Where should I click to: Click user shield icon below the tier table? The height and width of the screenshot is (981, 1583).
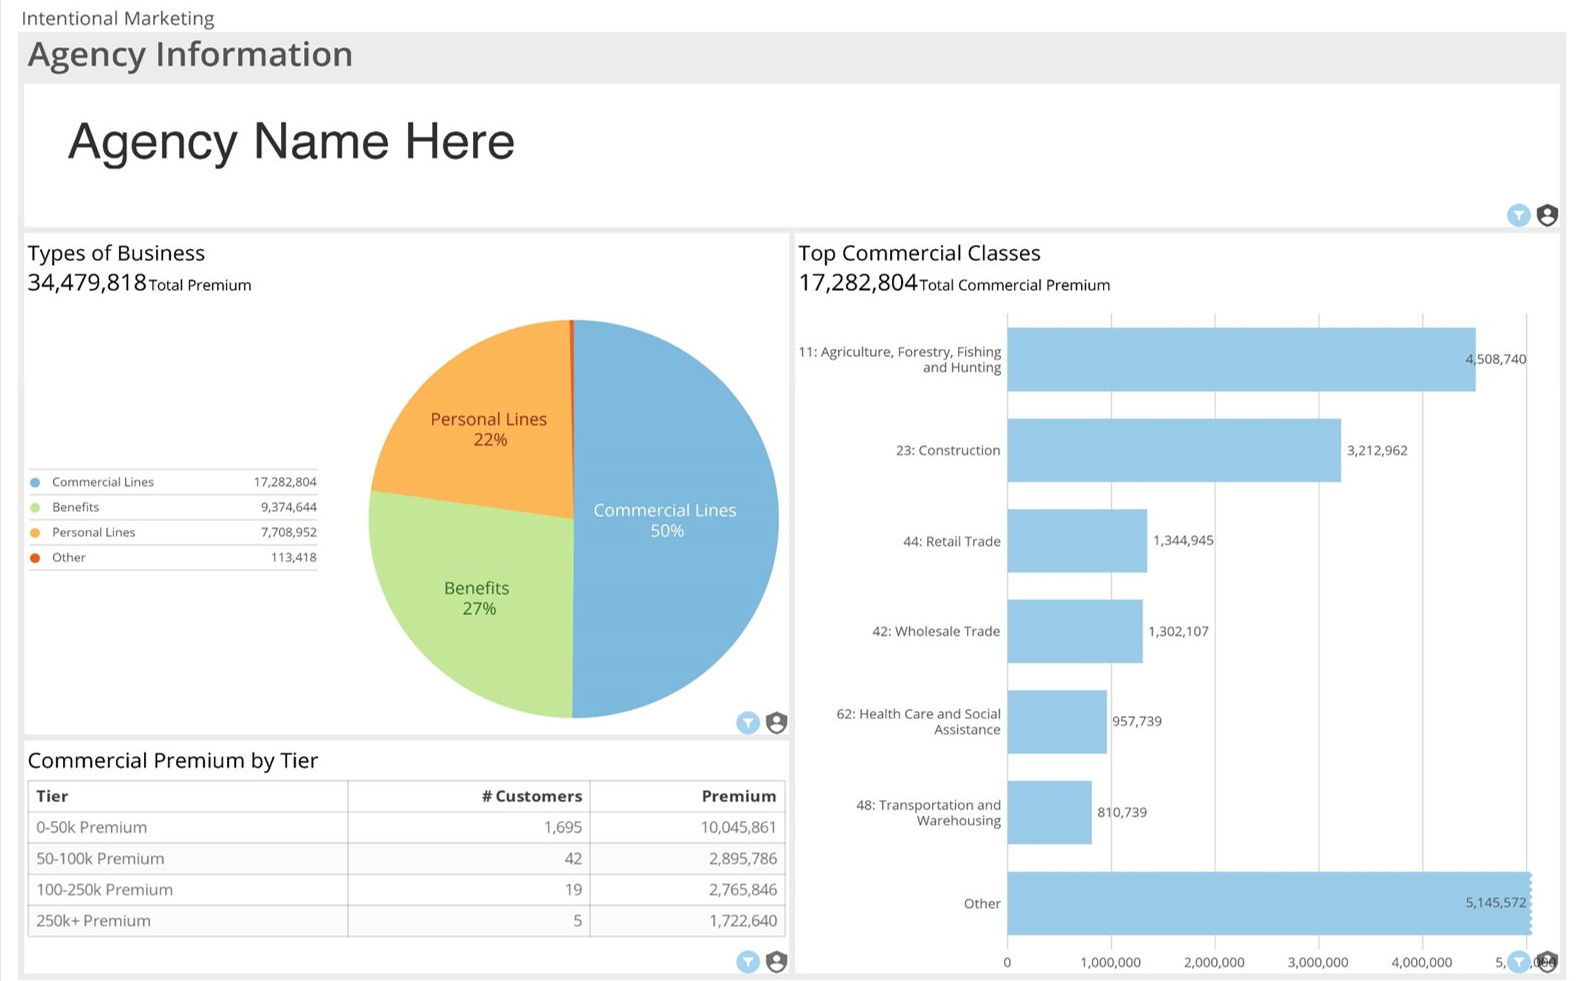click(776, 961)
